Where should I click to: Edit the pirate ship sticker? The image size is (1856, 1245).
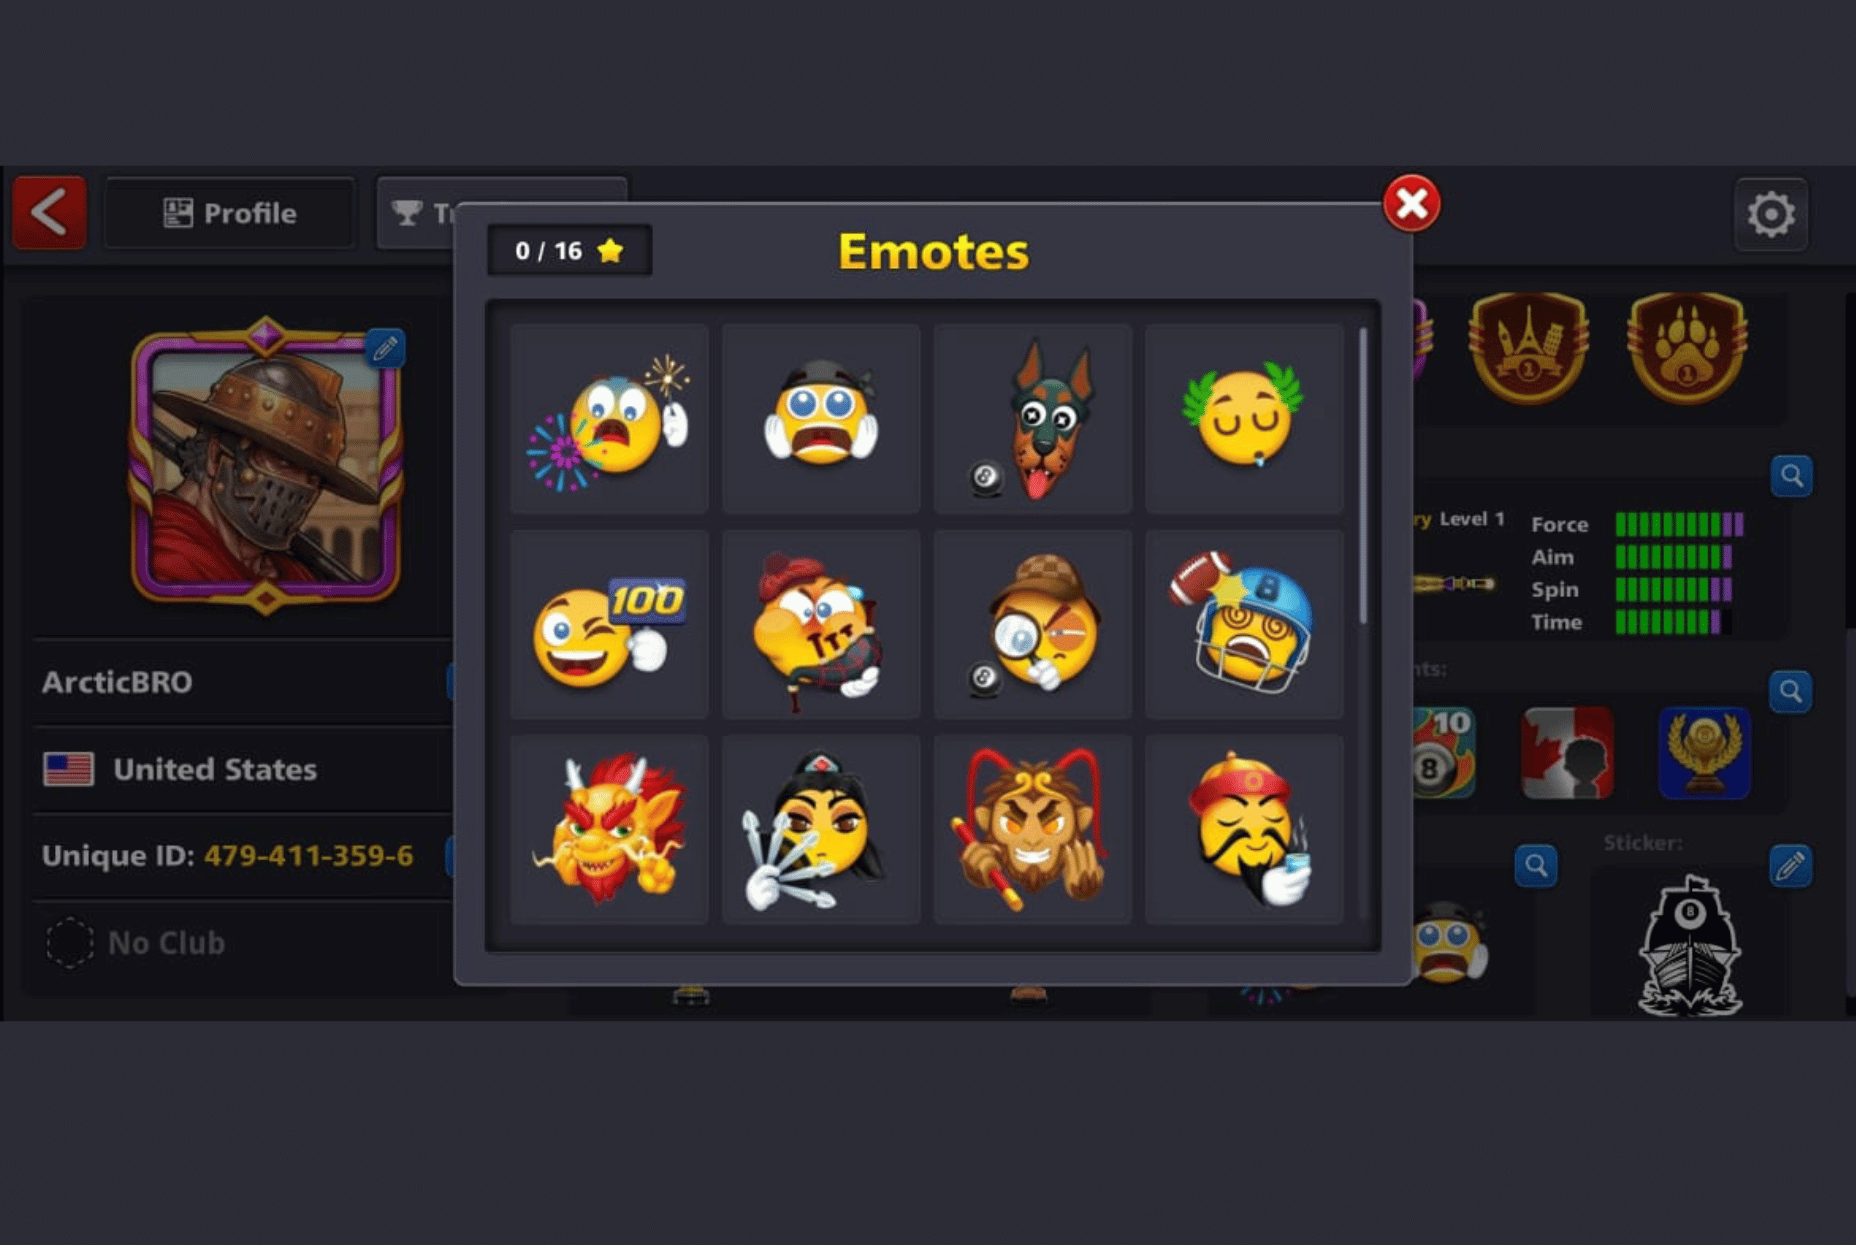point(1789,865)
